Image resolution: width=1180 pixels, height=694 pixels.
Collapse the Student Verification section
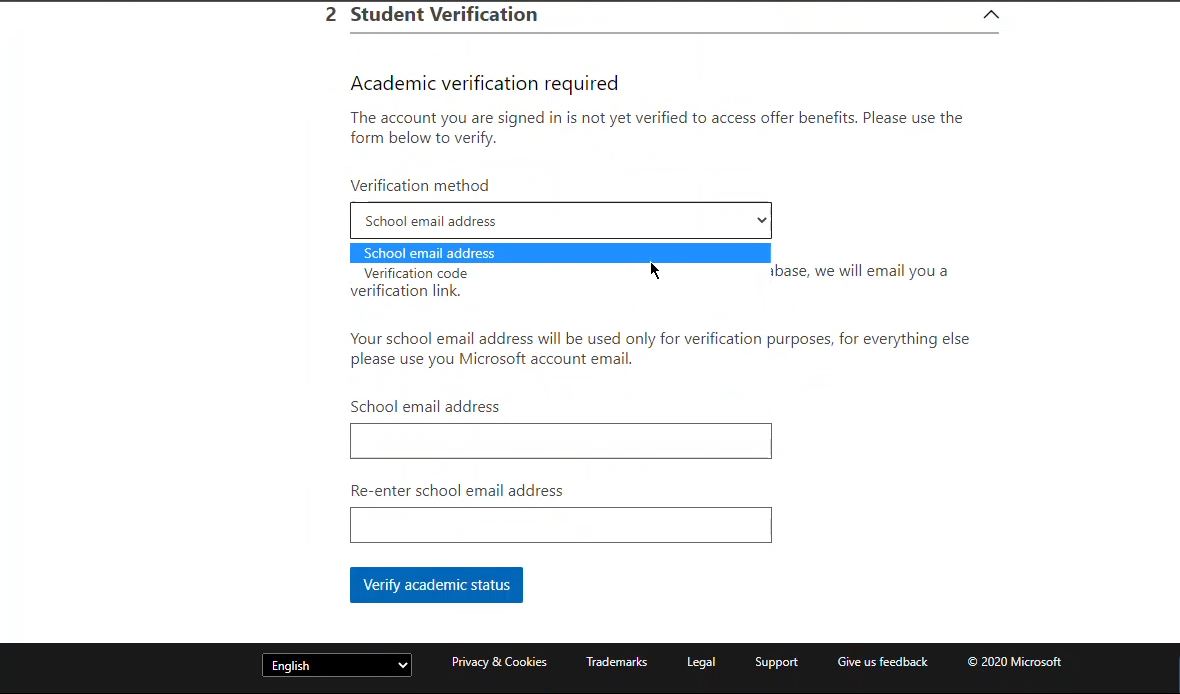(991, 14)
